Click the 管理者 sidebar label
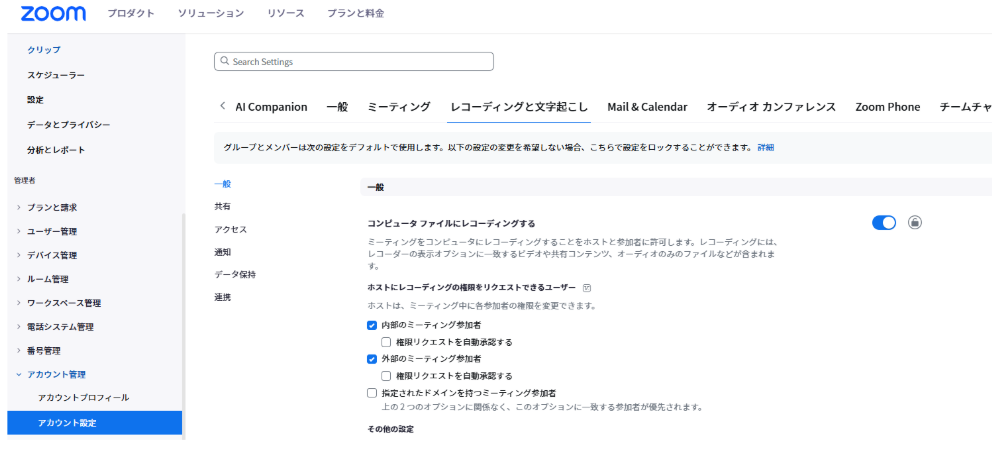Viewport: 992px width, 451px height. coord(25,181)
